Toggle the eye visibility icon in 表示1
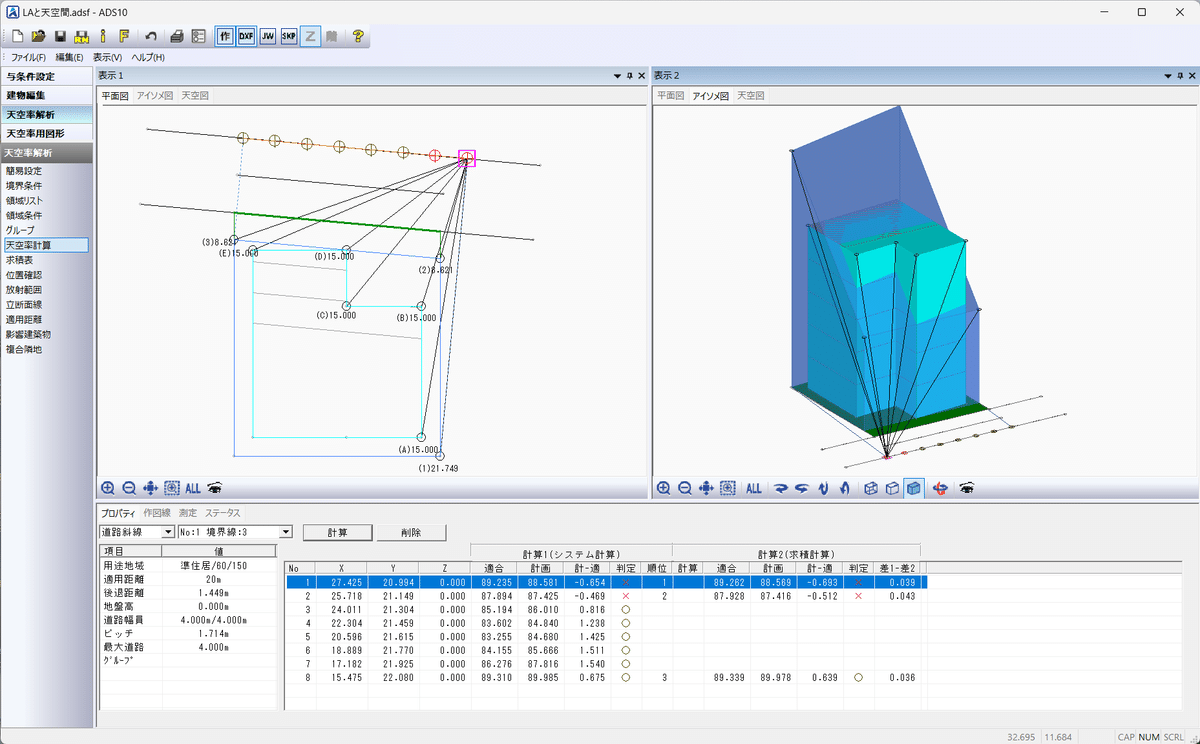This screenshot has width=1200, height=744. (214, 488)
